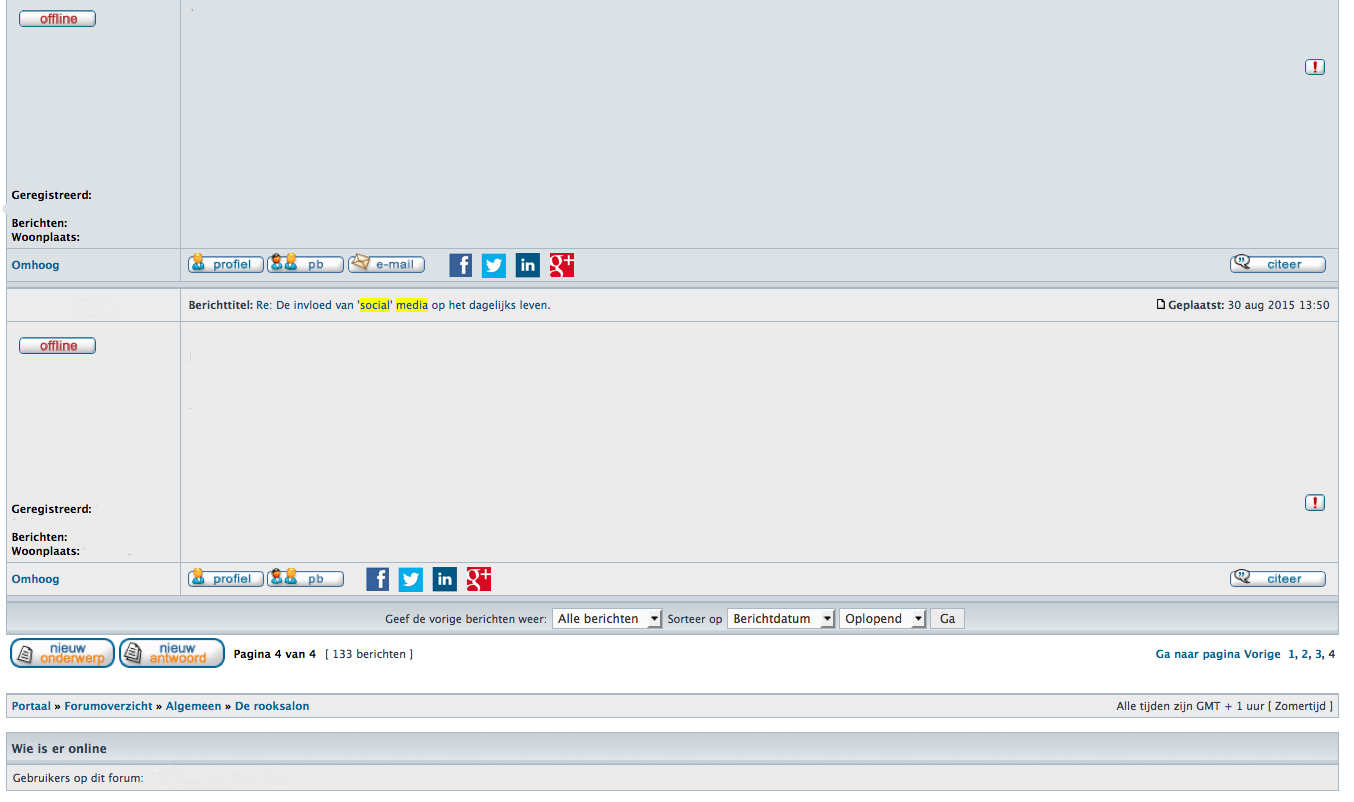Open the 'Alle berichten' dropdown
Image resolution: width=1354 pixels, height=802 pixels.
pyautogui.click(x=607, y=619)
